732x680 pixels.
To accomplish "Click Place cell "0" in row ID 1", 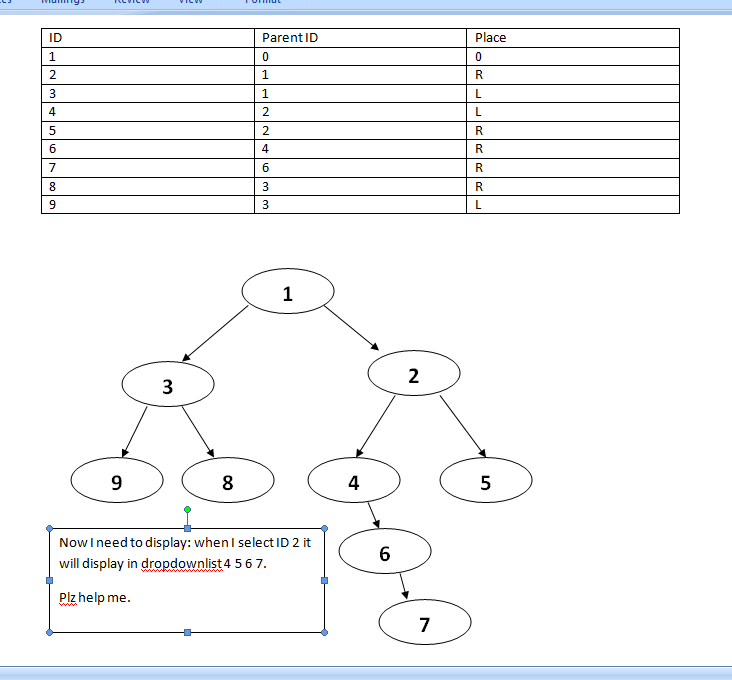I will (x=573, y=56).
